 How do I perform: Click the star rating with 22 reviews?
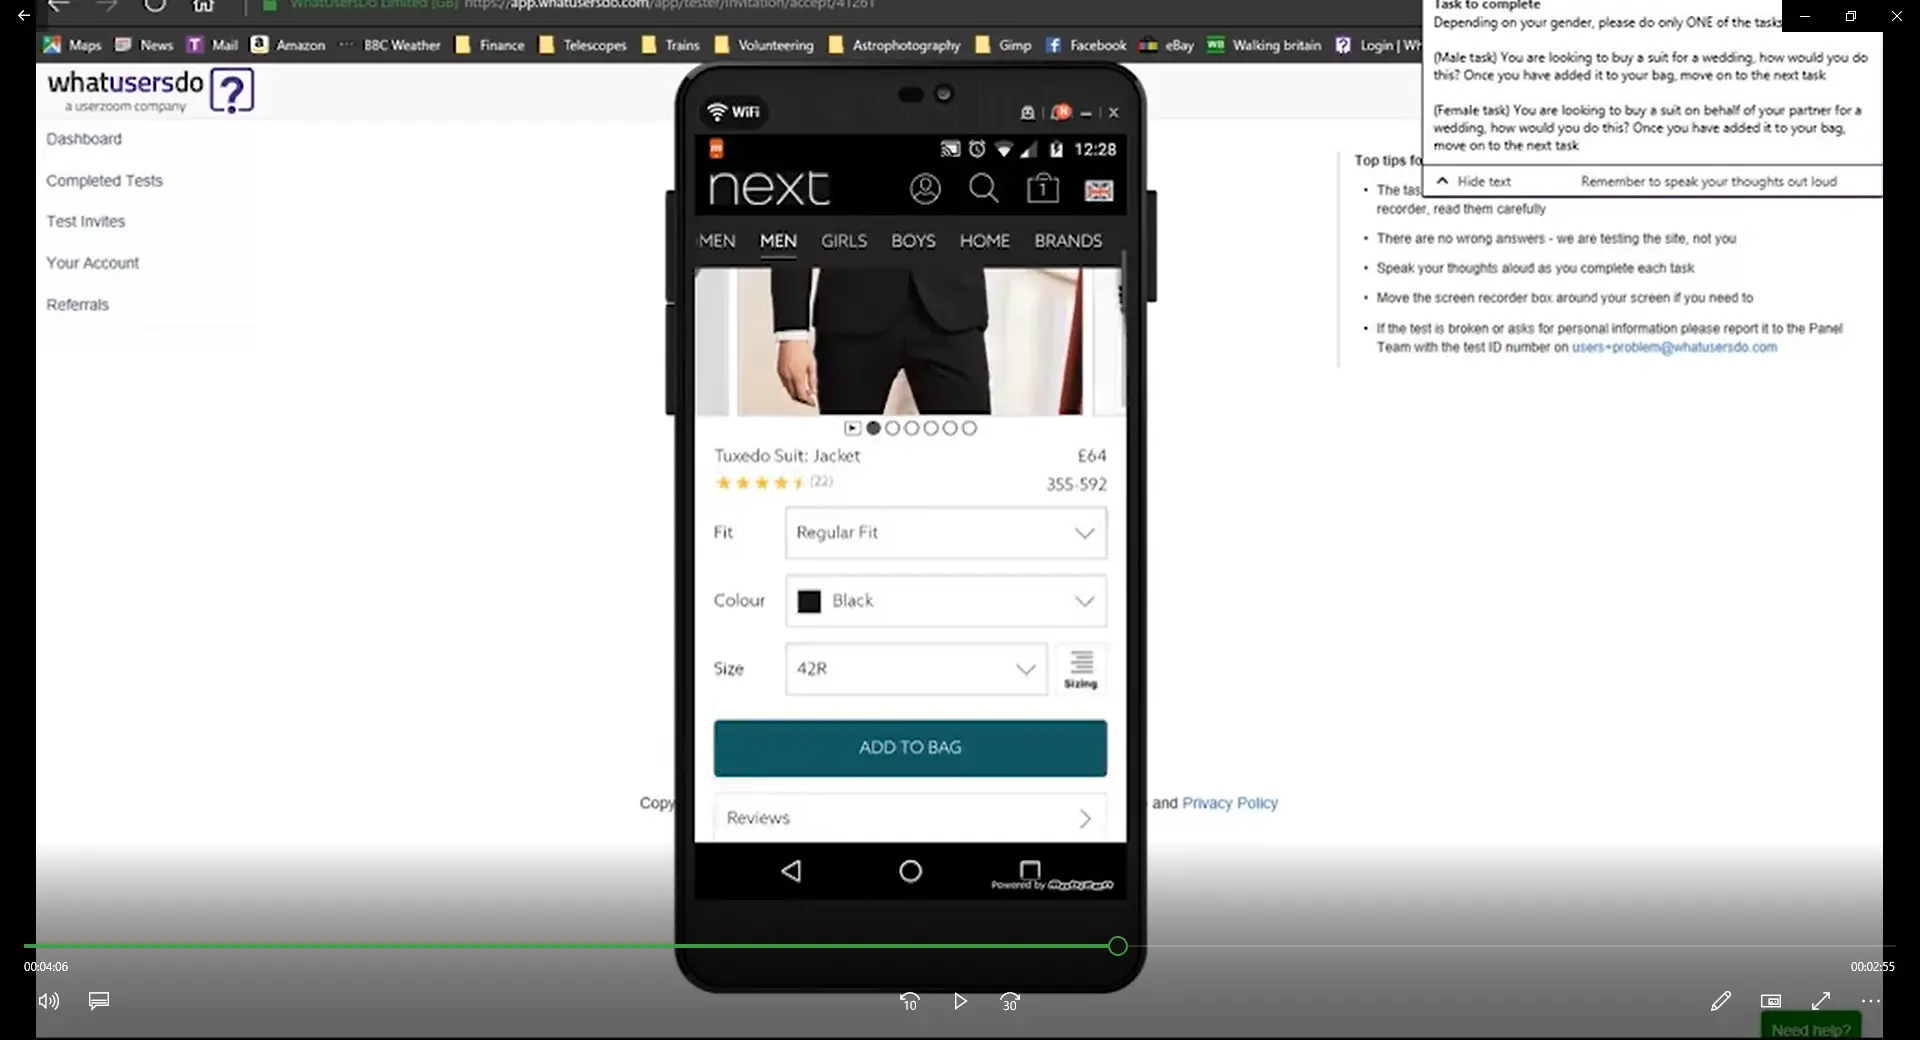[773, 482]
